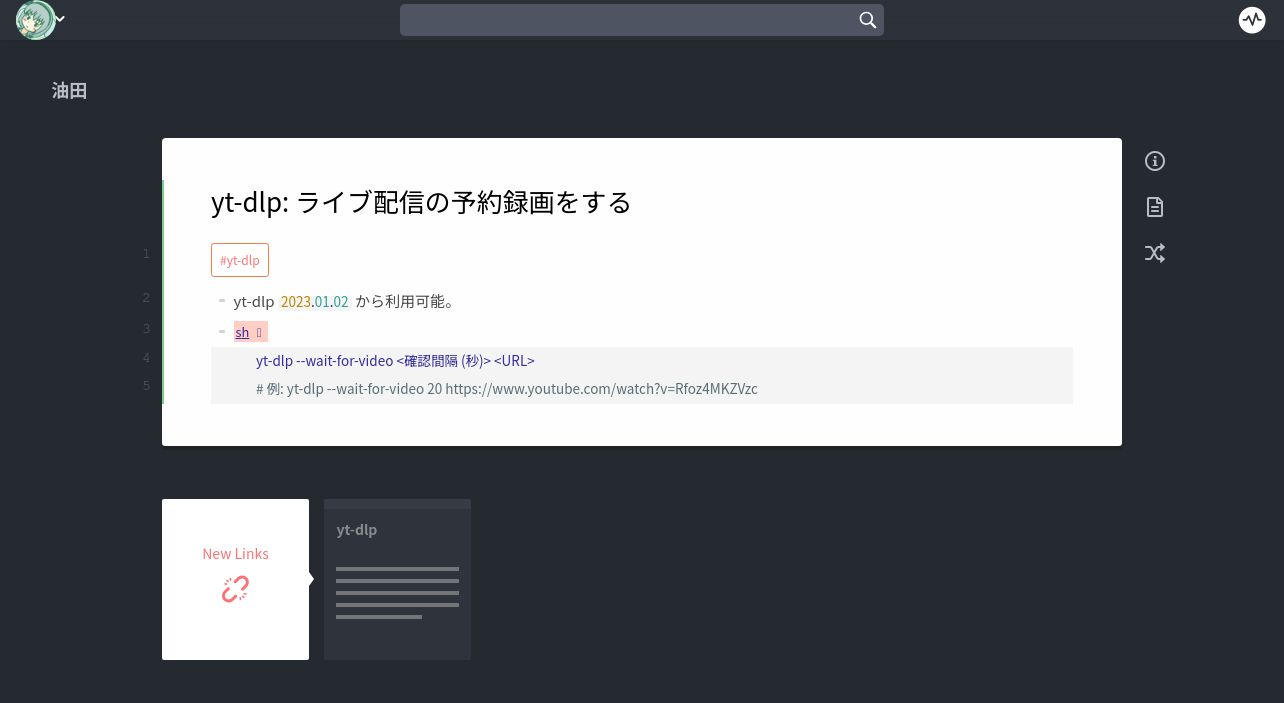Copy code with icon next to sh
This screenshot has height=703, width=1284.
click(x=259, y=332)
